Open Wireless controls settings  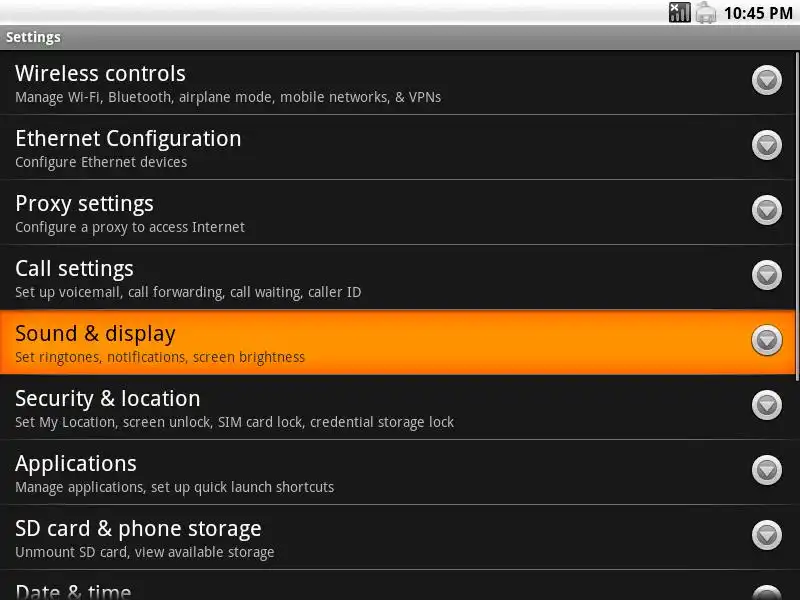coord(100,74)
